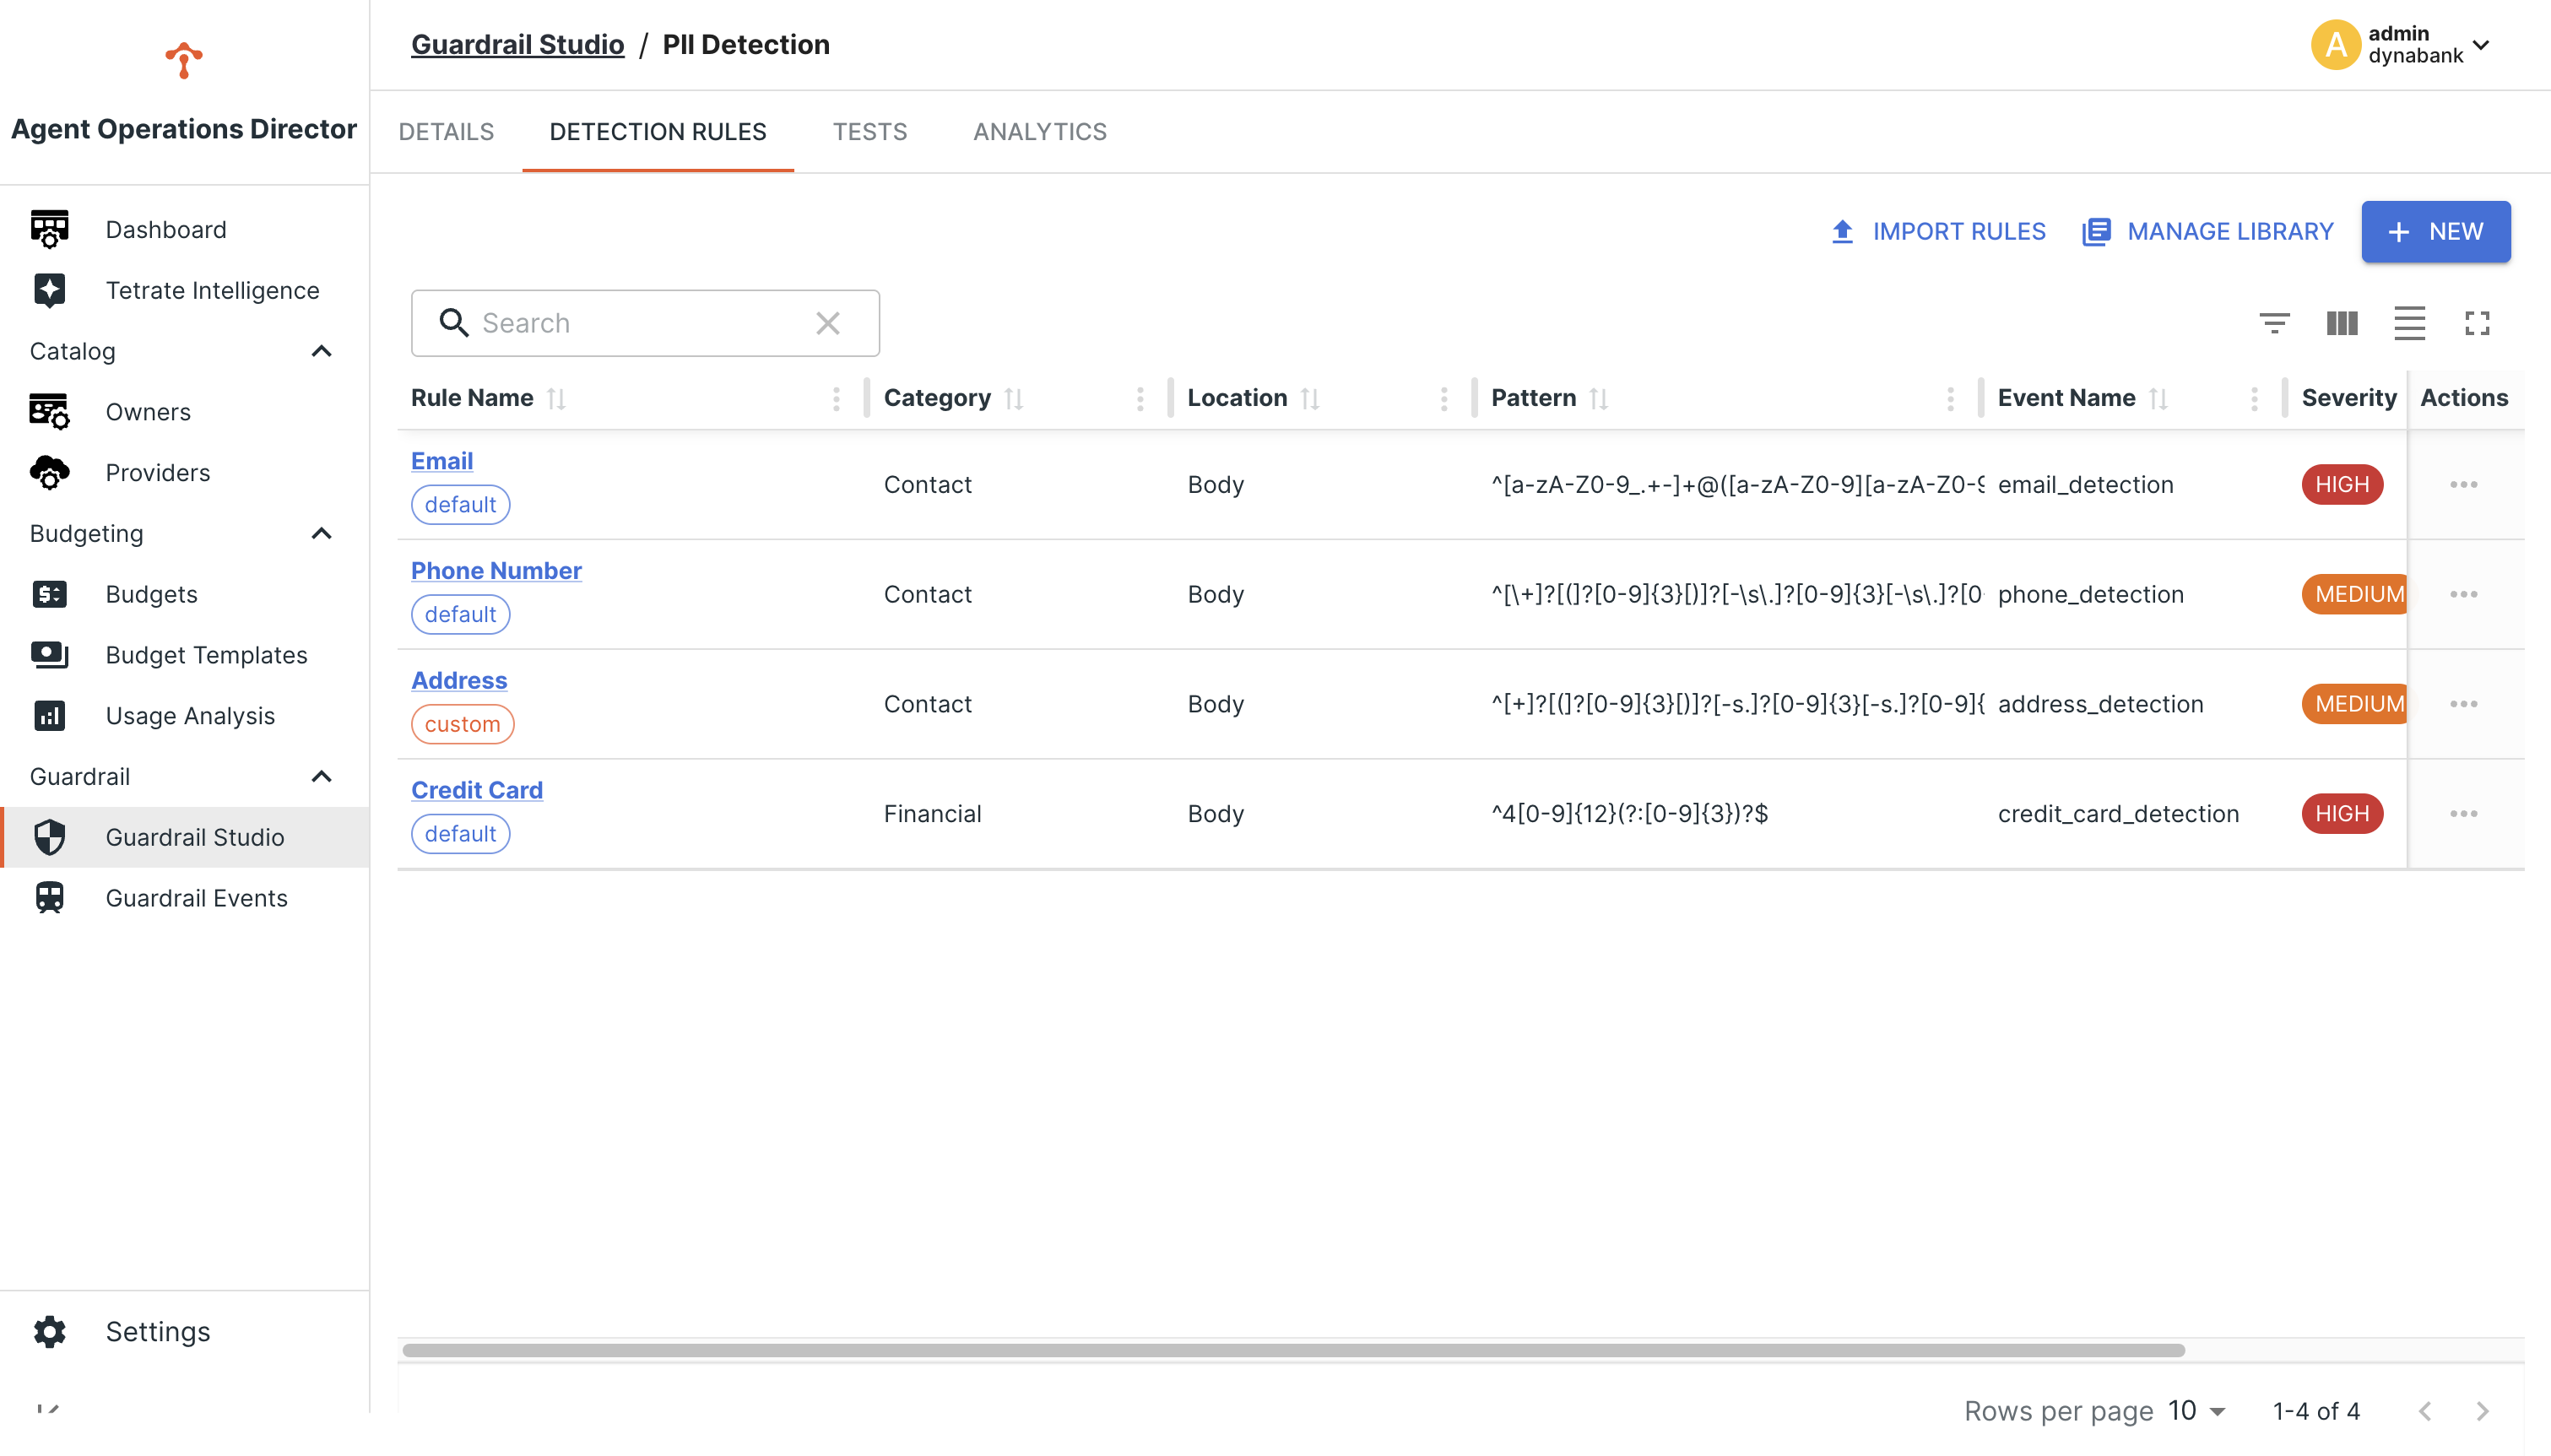The image size is (2551, 1456).
Task: Go to next page of rules
Action: point(2482,1411)
